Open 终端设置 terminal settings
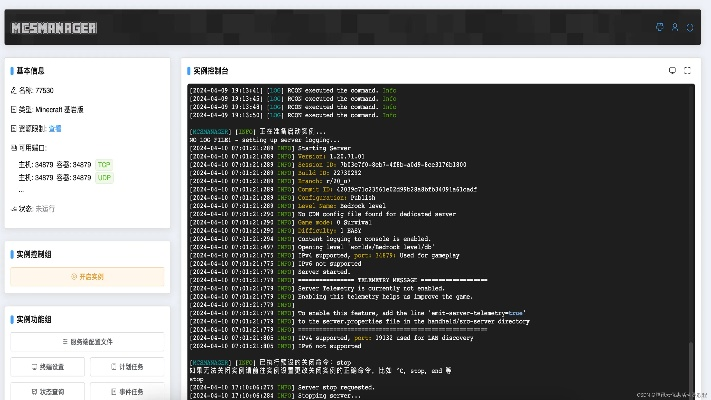The image size is (711, 400). [x=46, y=367]
